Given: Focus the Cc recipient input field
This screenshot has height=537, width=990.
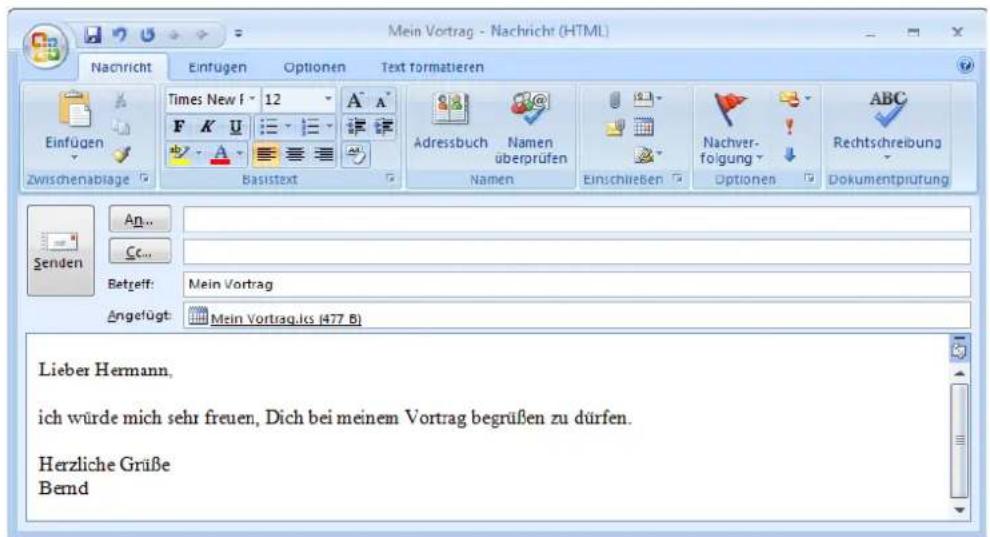Looking at the screenshot, I should click(x=576, y=252).
